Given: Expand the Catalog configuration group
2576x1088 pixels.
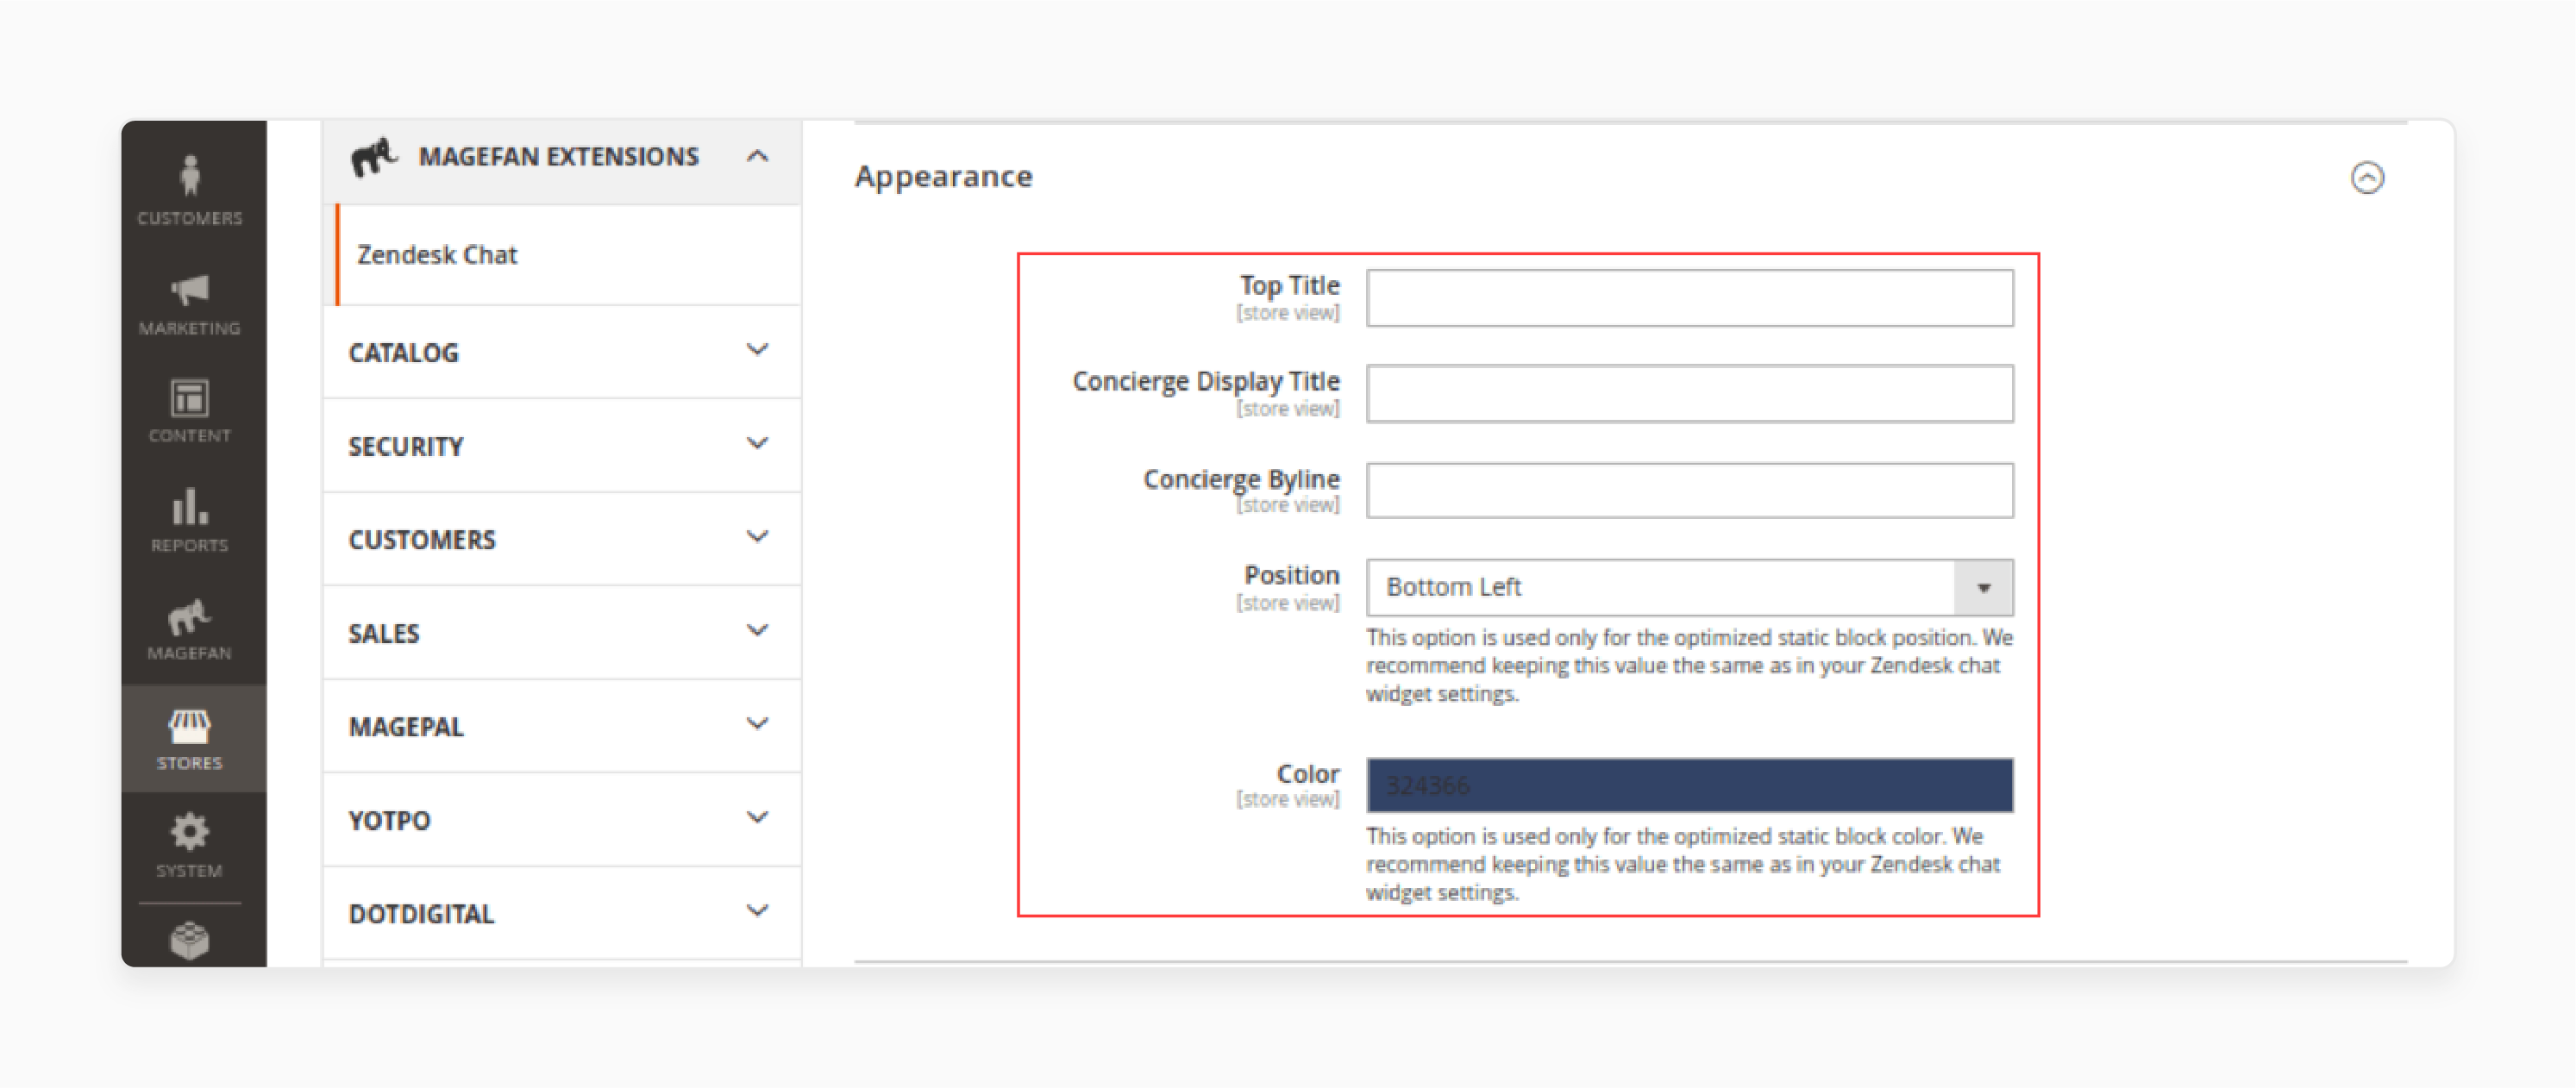Looking at the screenshot, I should coord(562,352).
